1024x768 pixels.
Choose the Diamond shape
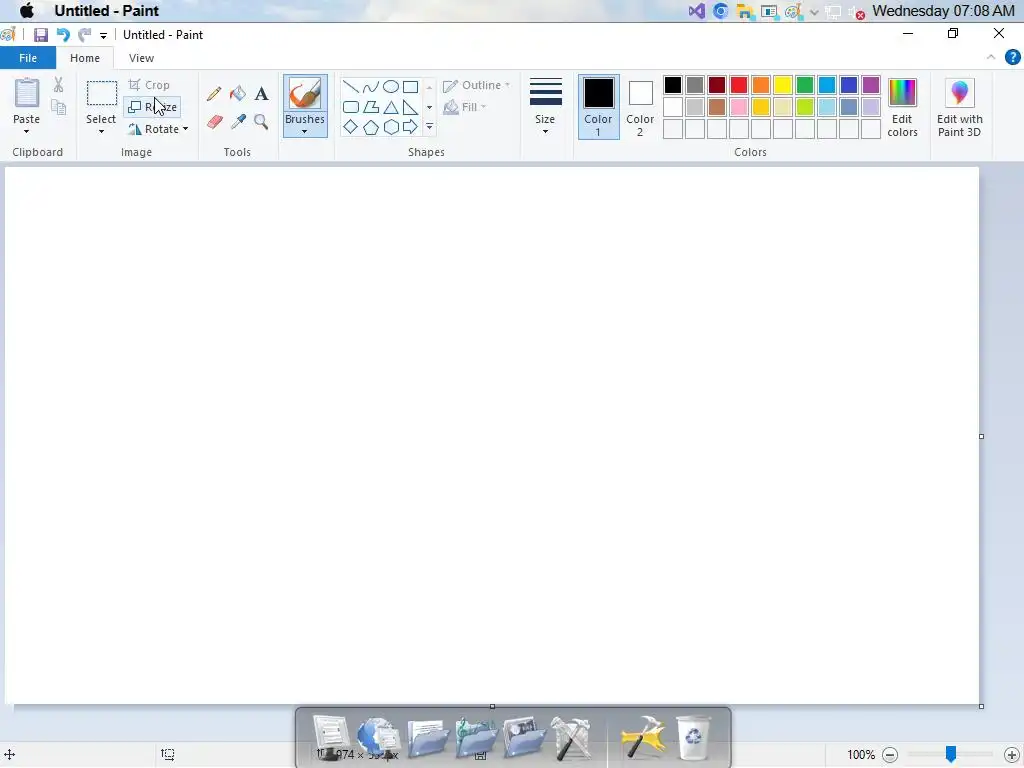tap(351, 127)
